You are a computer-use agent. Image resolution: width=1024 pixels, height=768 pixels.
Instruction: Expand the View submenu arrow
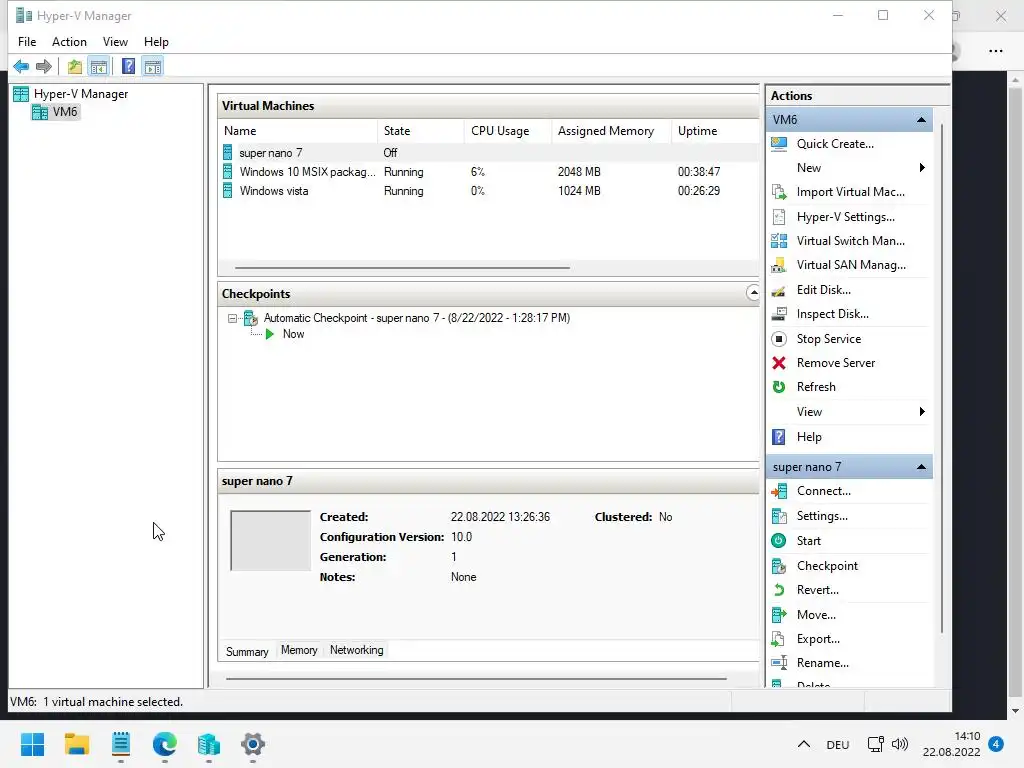(x=922, y=411)
